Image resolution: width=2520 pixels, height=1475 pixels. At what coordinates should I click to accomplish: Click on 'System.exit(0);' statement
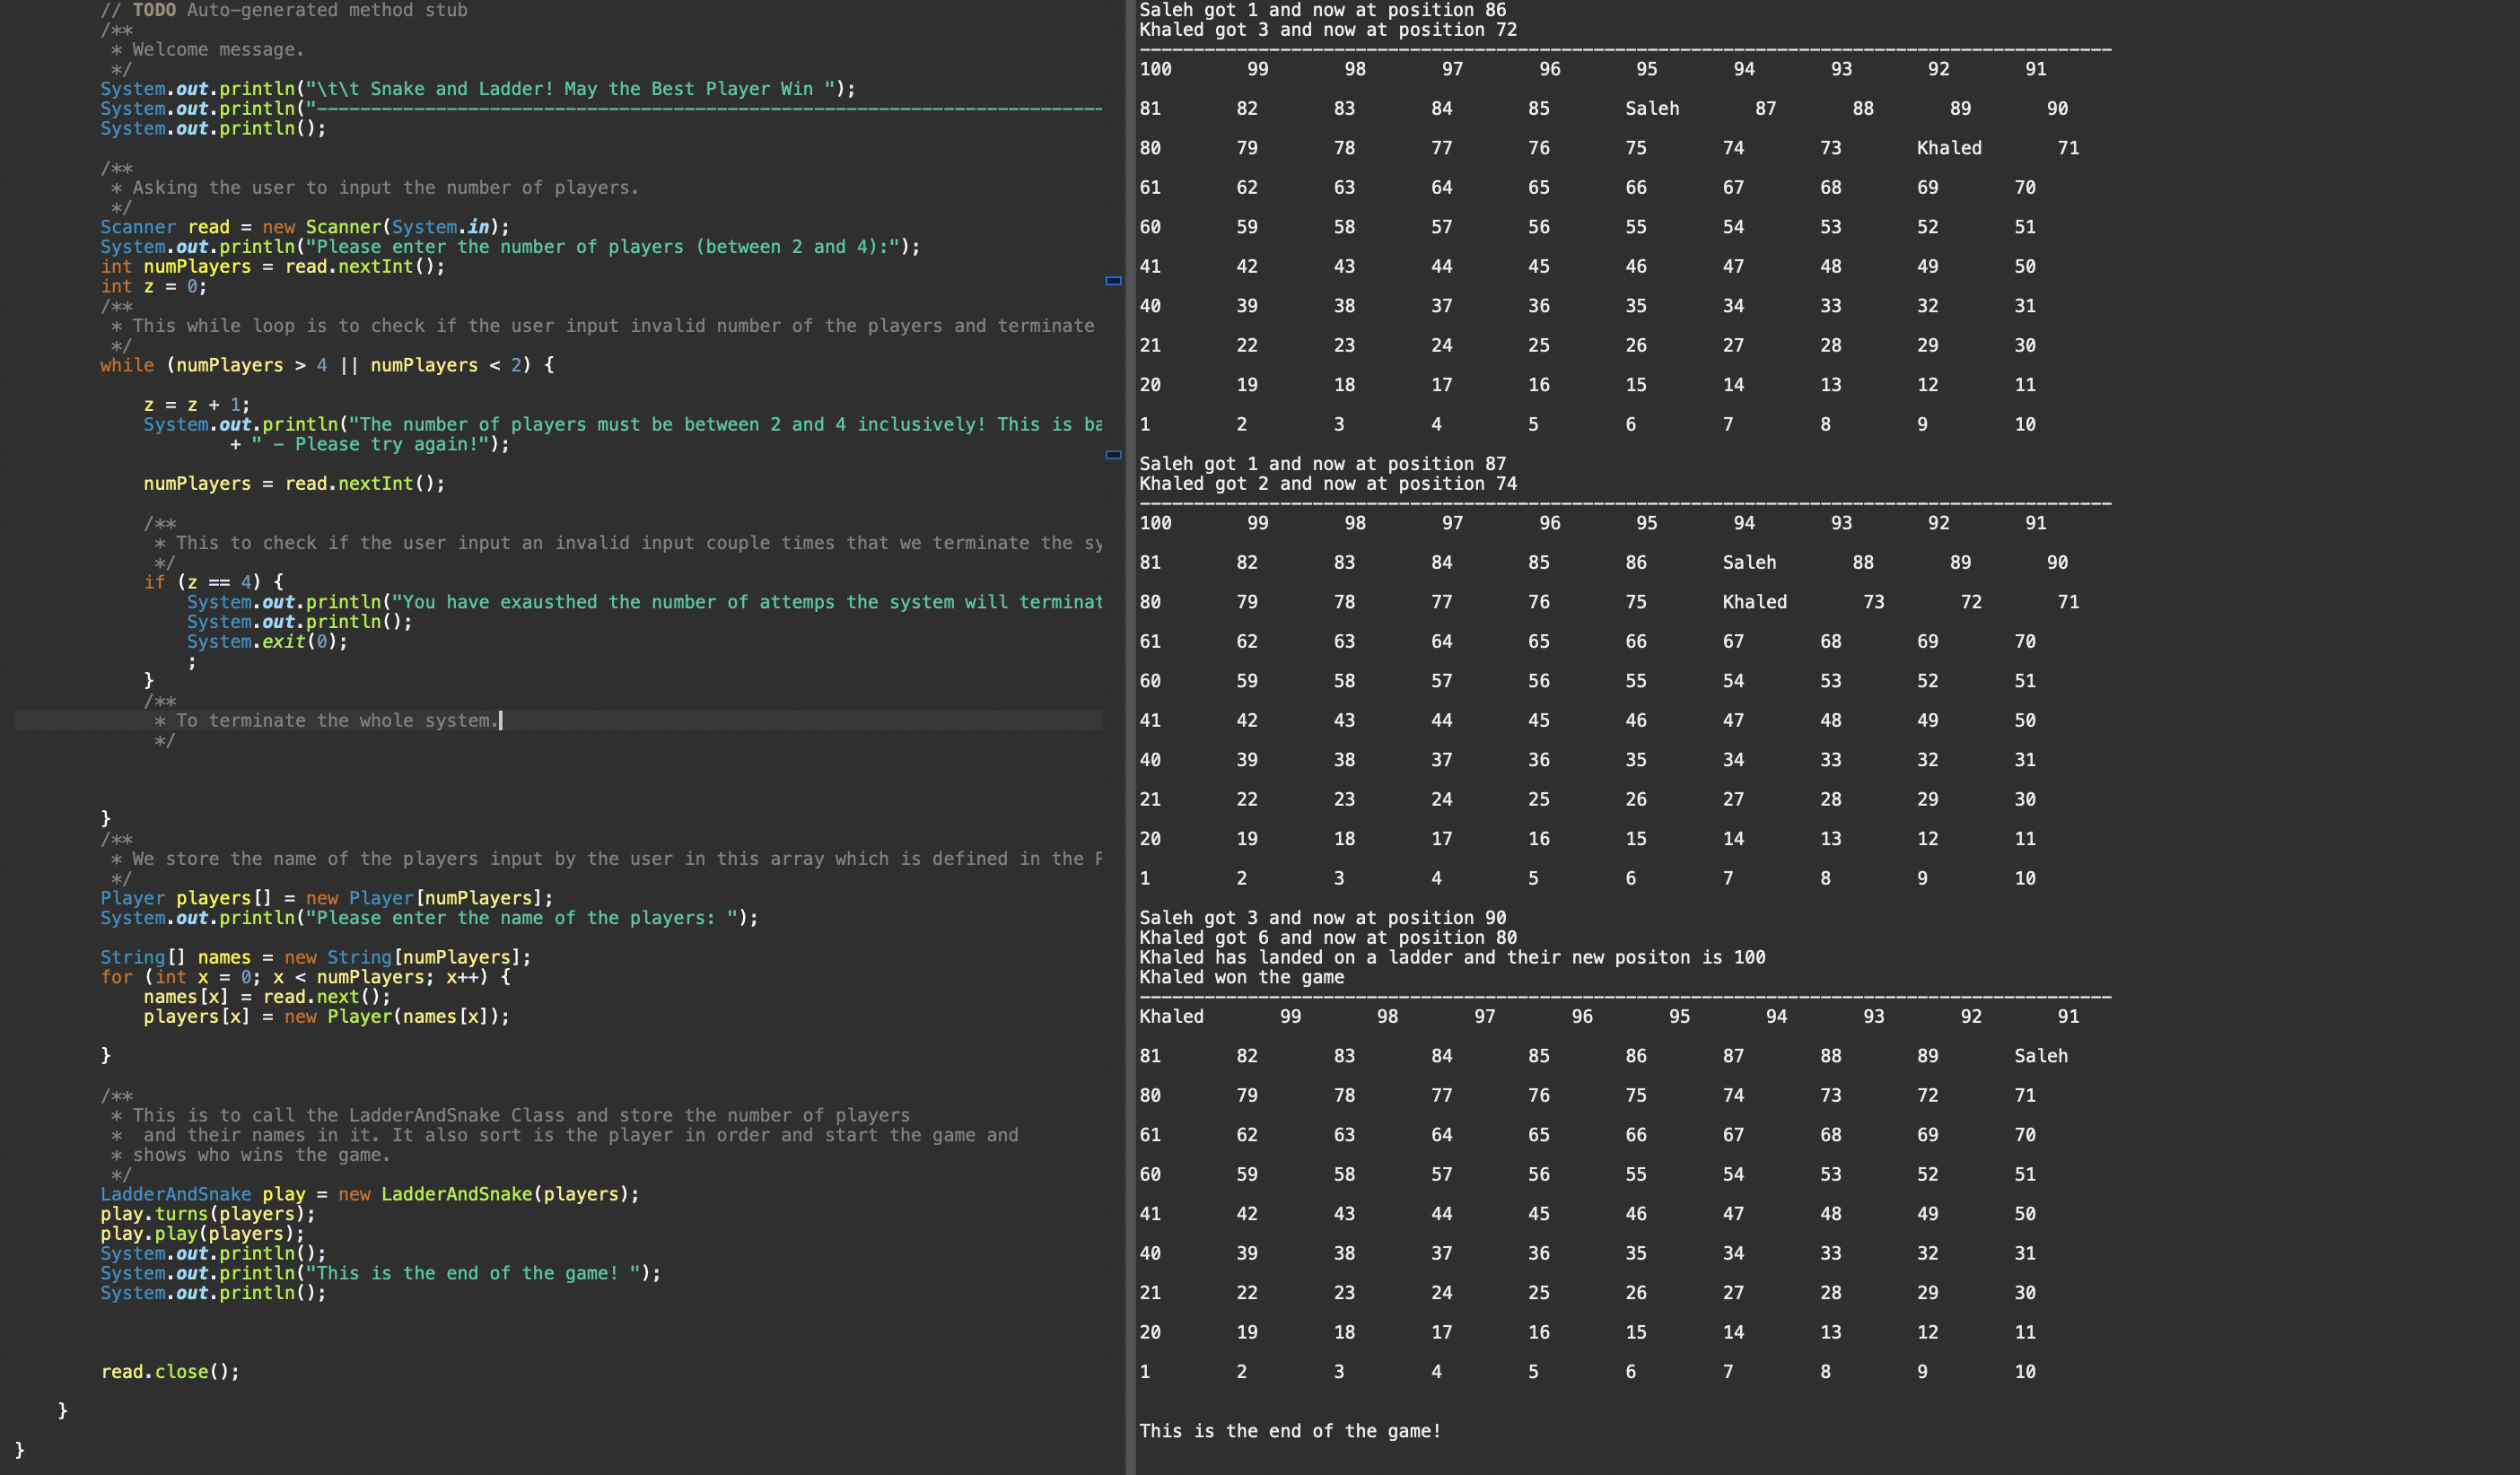point(267,642)
